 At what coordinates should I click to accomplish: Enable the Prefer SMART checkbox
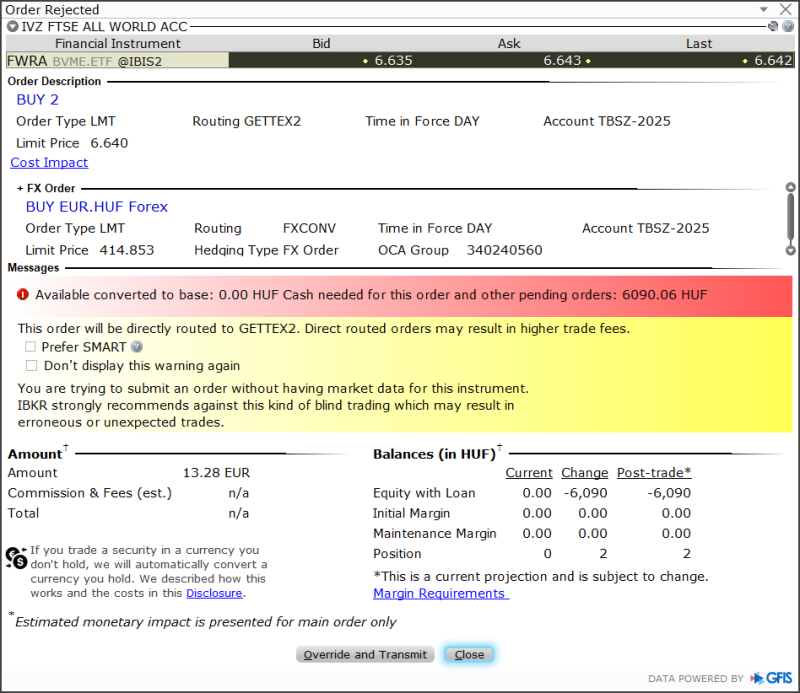coord(31,347)
